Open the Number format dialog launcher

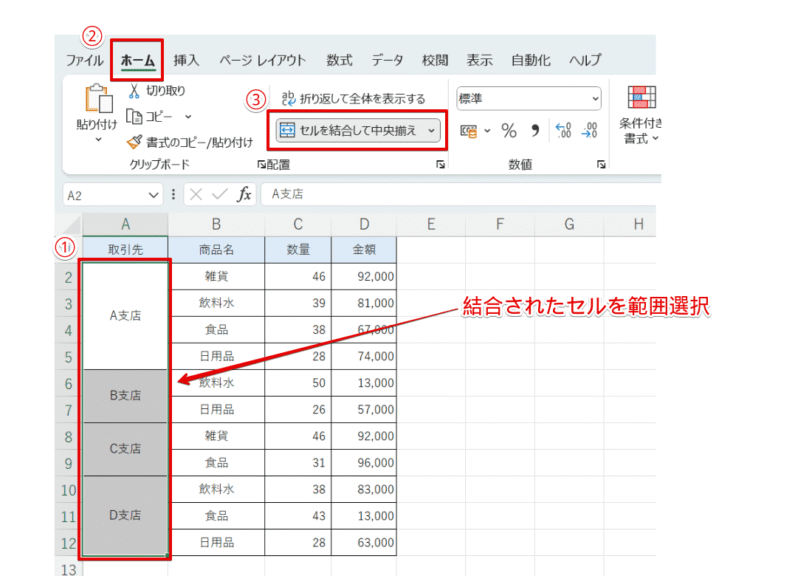point(601,165)
